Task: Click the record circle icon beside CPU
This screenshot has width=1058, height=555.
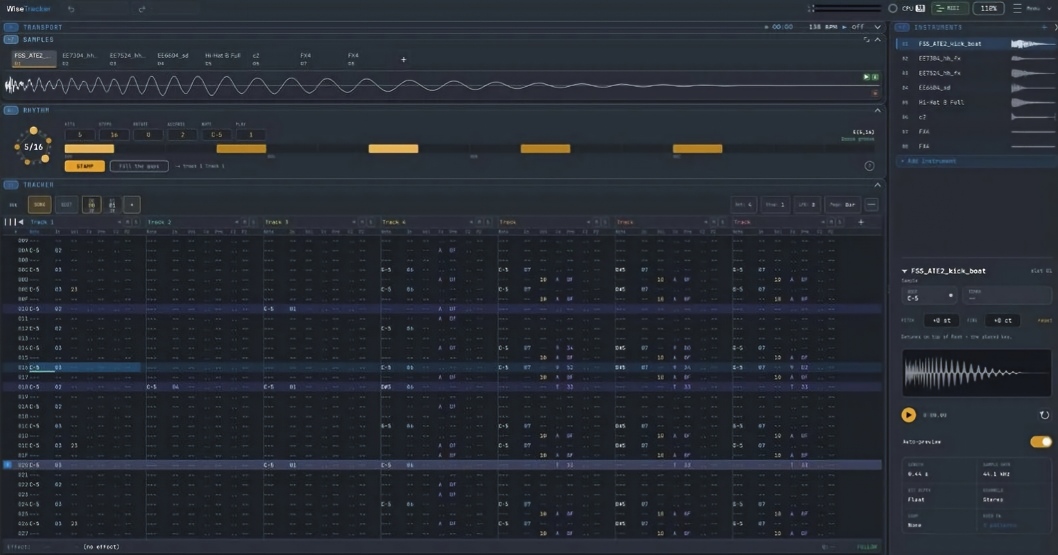Action: coord(893,8)
